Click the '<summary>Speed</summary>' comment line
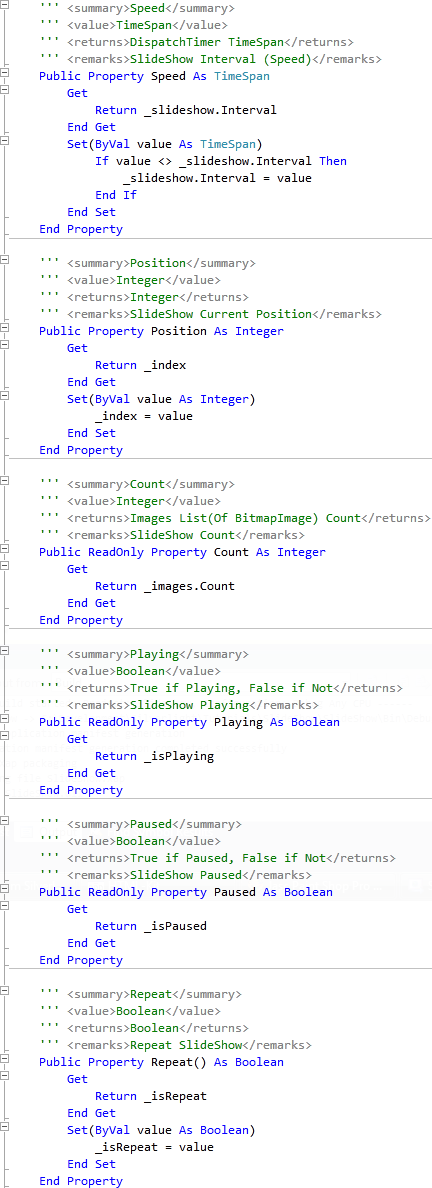 (150, 8)
